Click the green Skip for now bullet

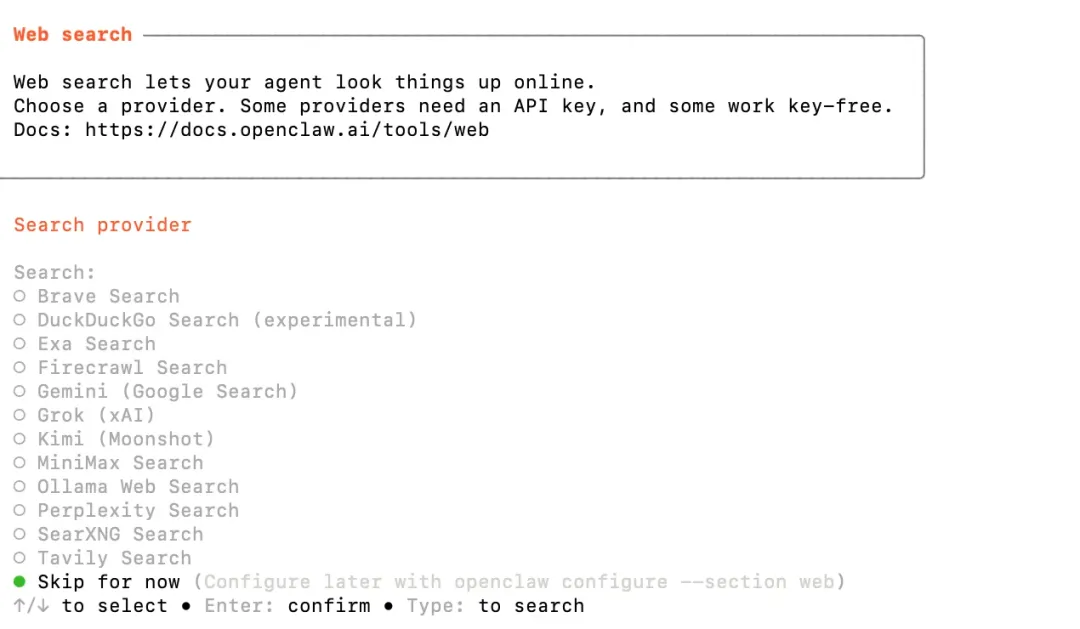[19, 582]
